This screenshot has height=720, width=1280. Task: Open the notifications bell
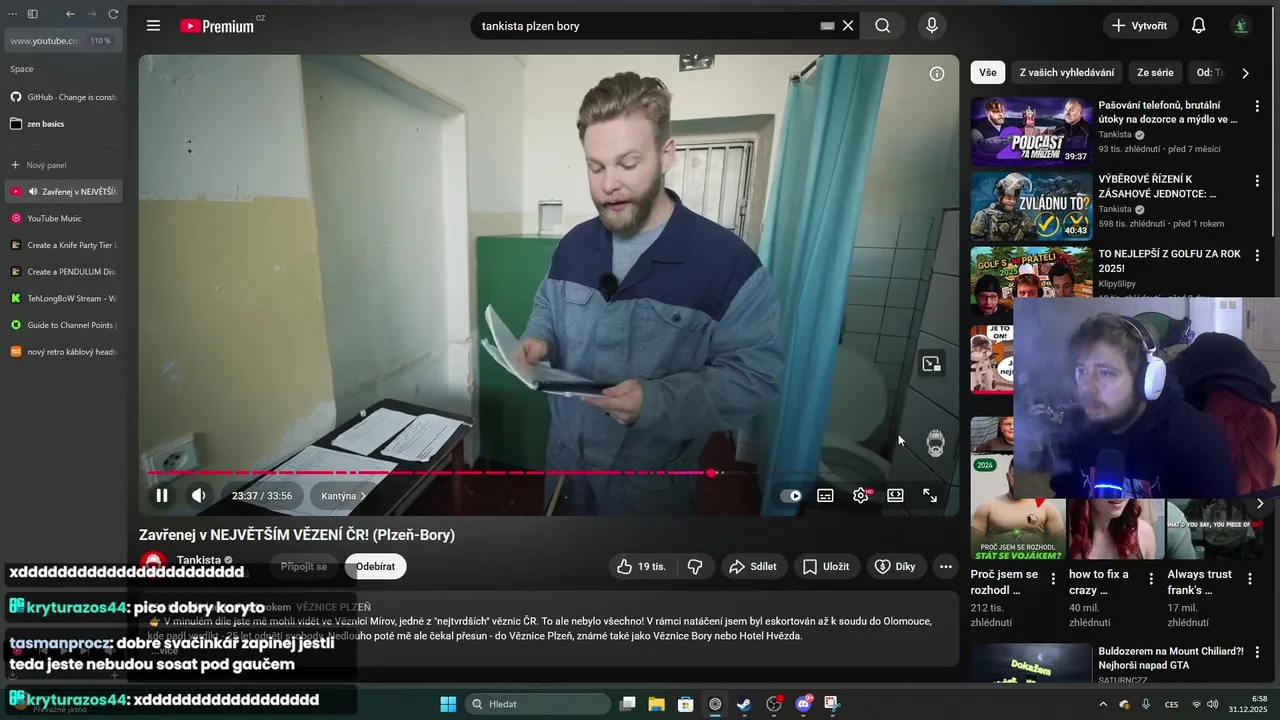click(x=1198, y=26)
